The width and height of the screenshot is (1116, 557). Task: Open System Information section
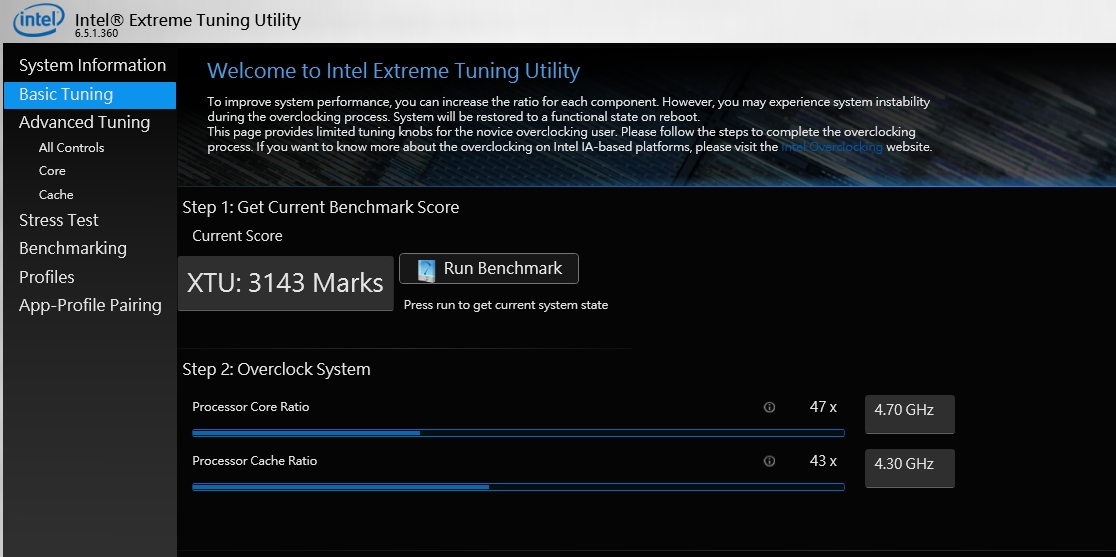point(92,65)
